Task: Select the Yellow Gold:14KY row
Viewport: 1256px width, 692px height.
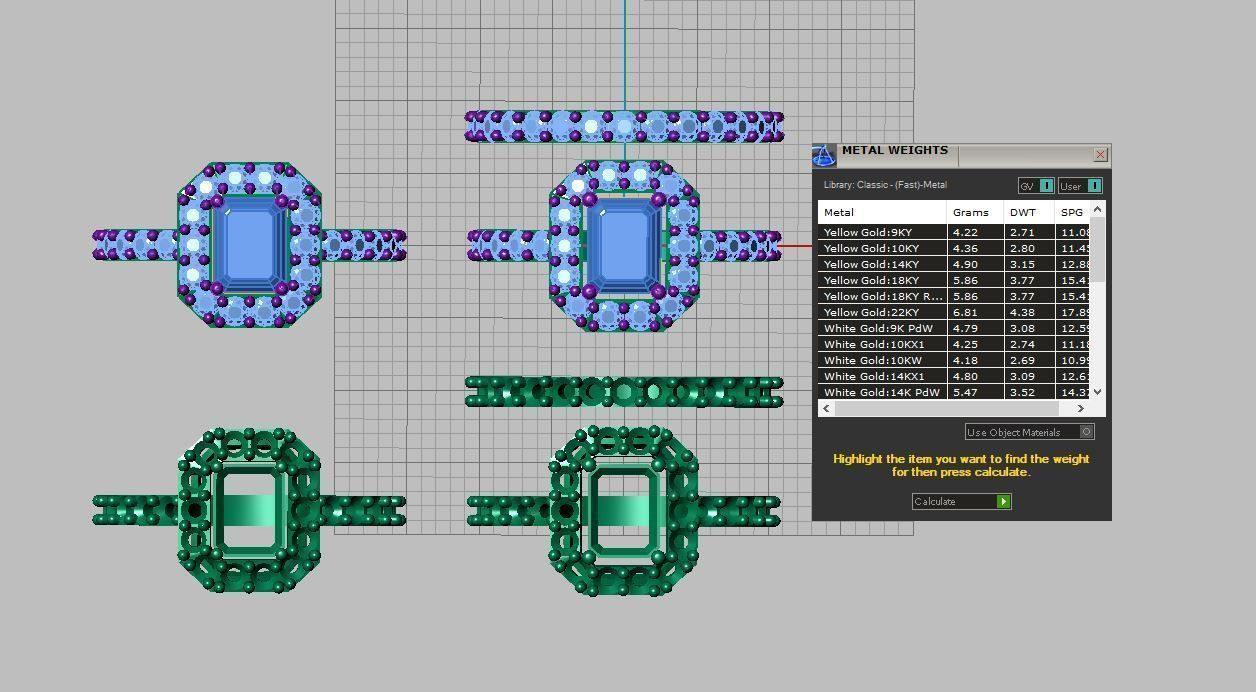Action: coord(954,264)
